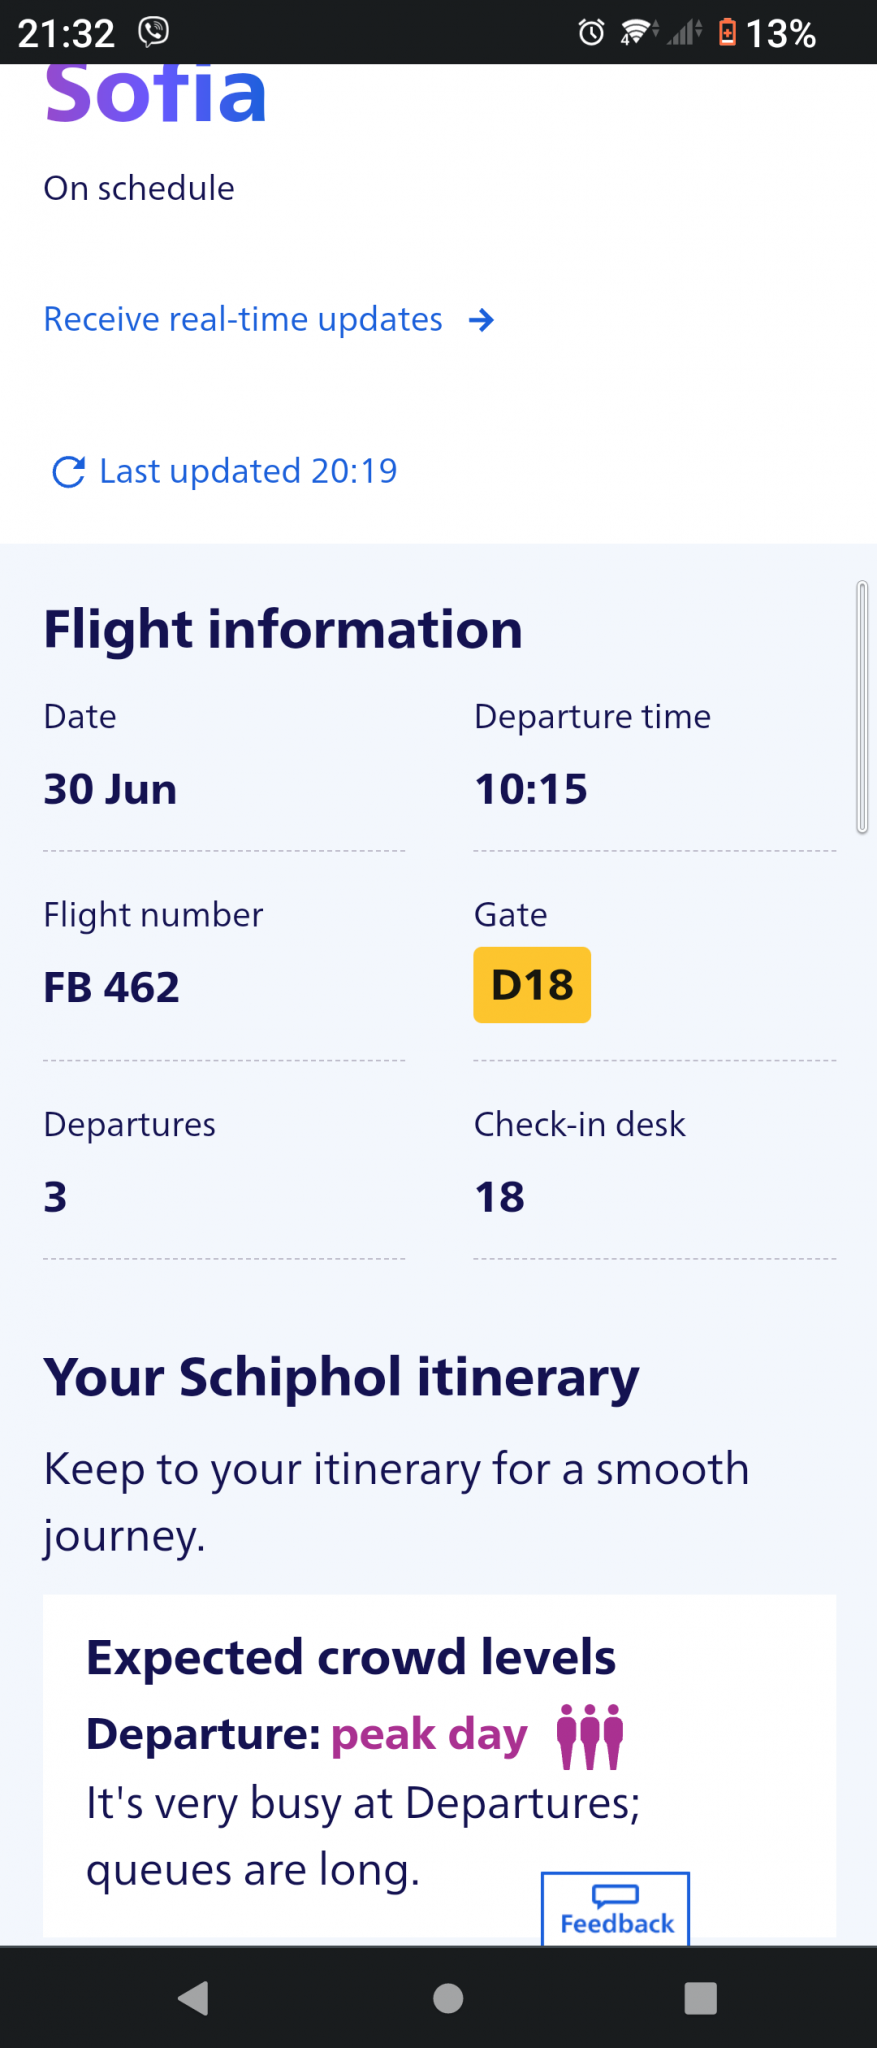The height and width of the screenshot is (2048, 877).
Task: Open the Feedback button
Action: point(616,1910)
